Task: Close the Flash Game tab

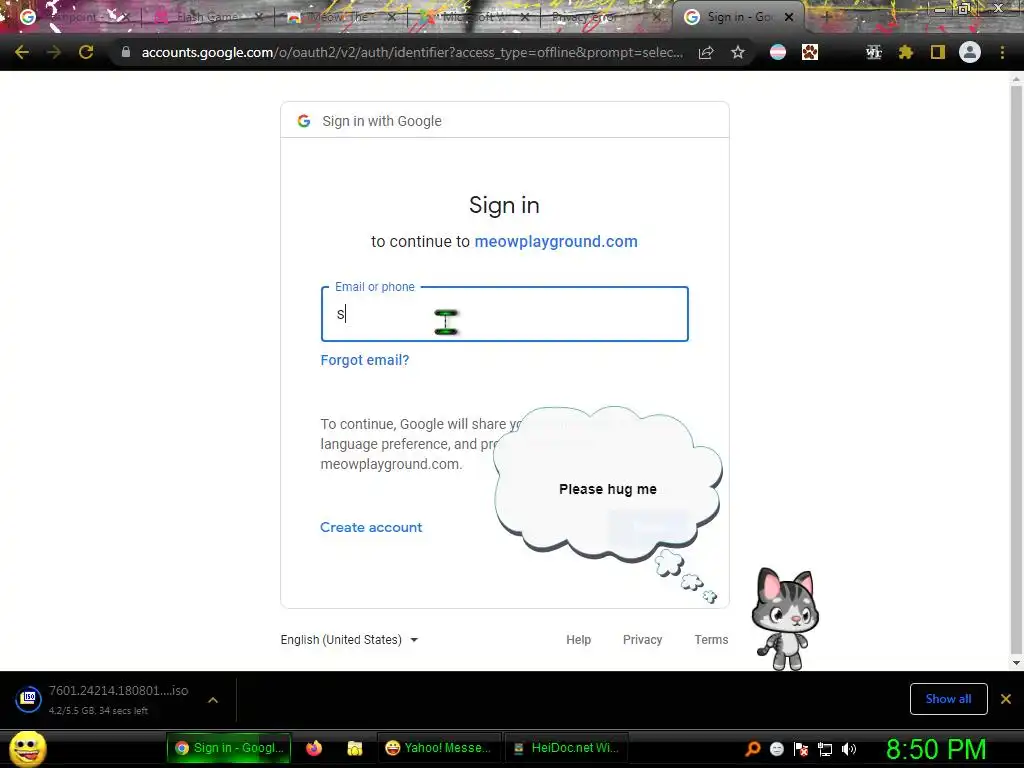Action: tap(259, 17)
